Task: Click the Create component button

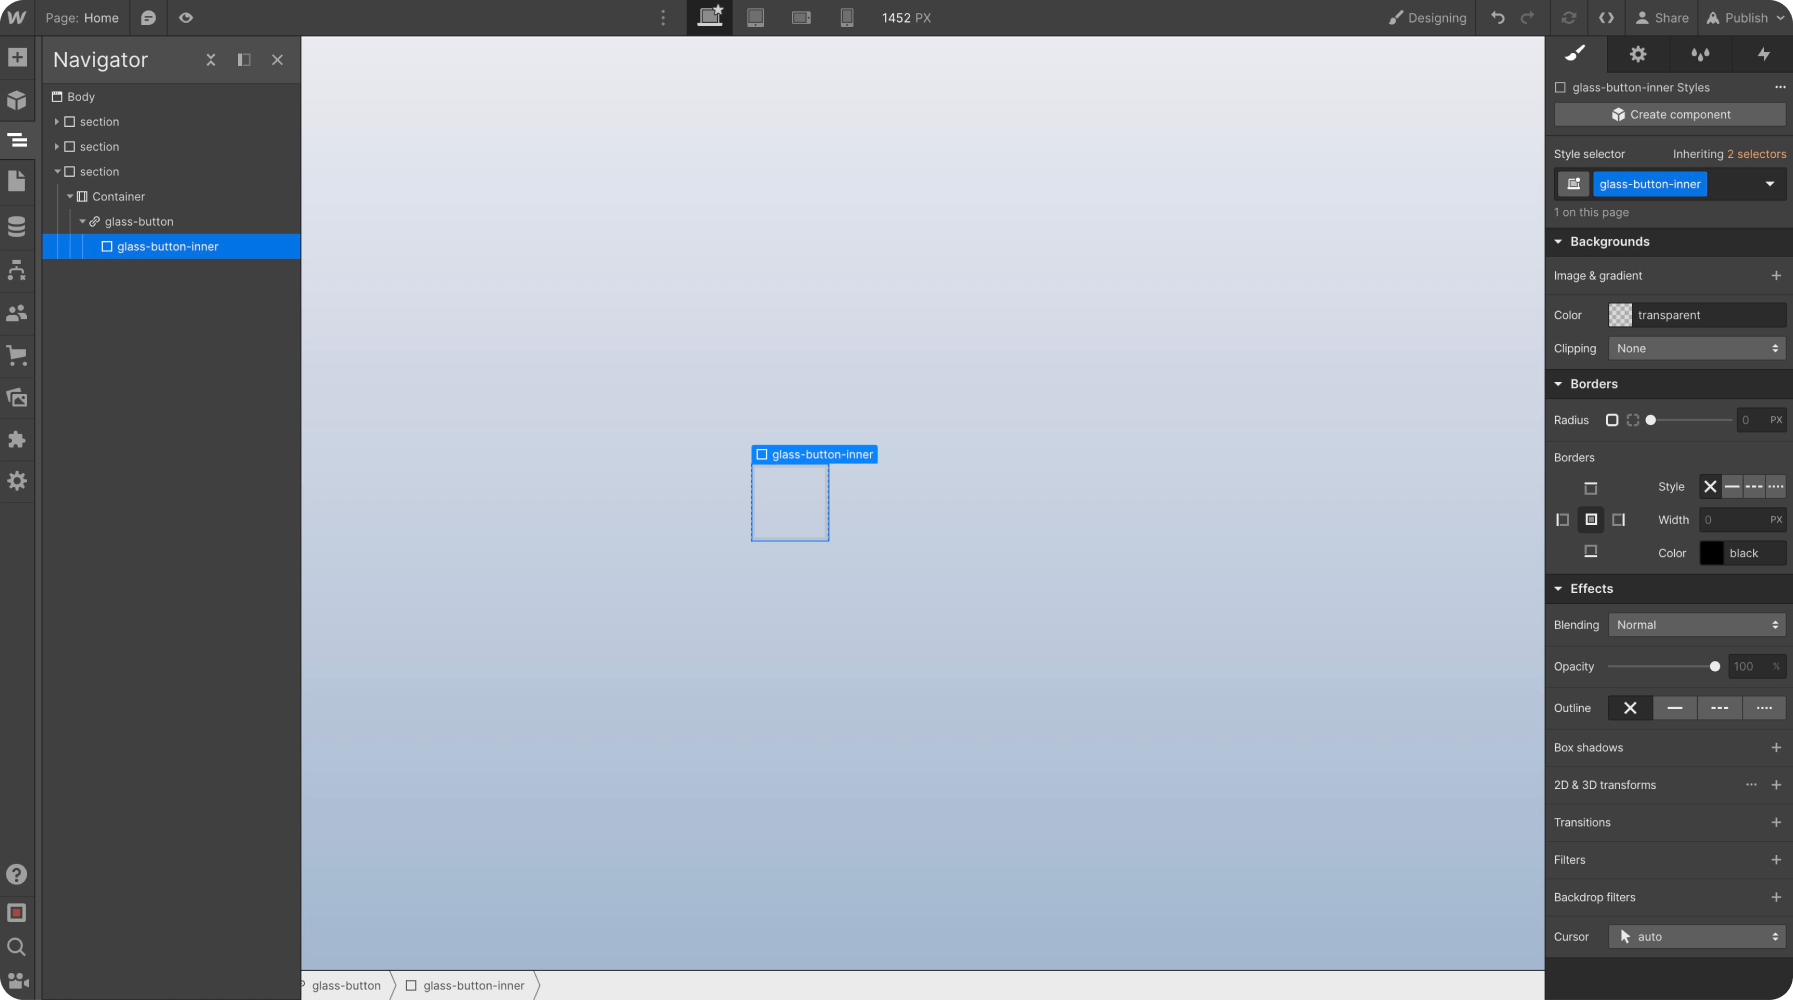Action: tap(1666, 114)
